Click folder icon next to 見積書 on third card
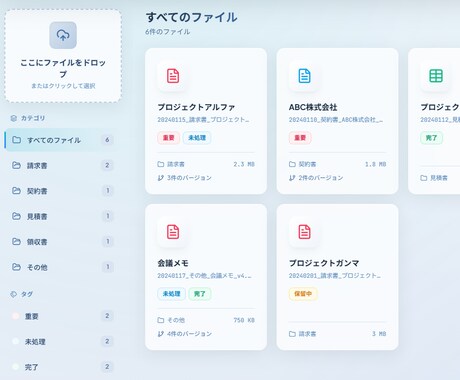Image resolution: width=460 pixels, height=380 pixels. 424,178
